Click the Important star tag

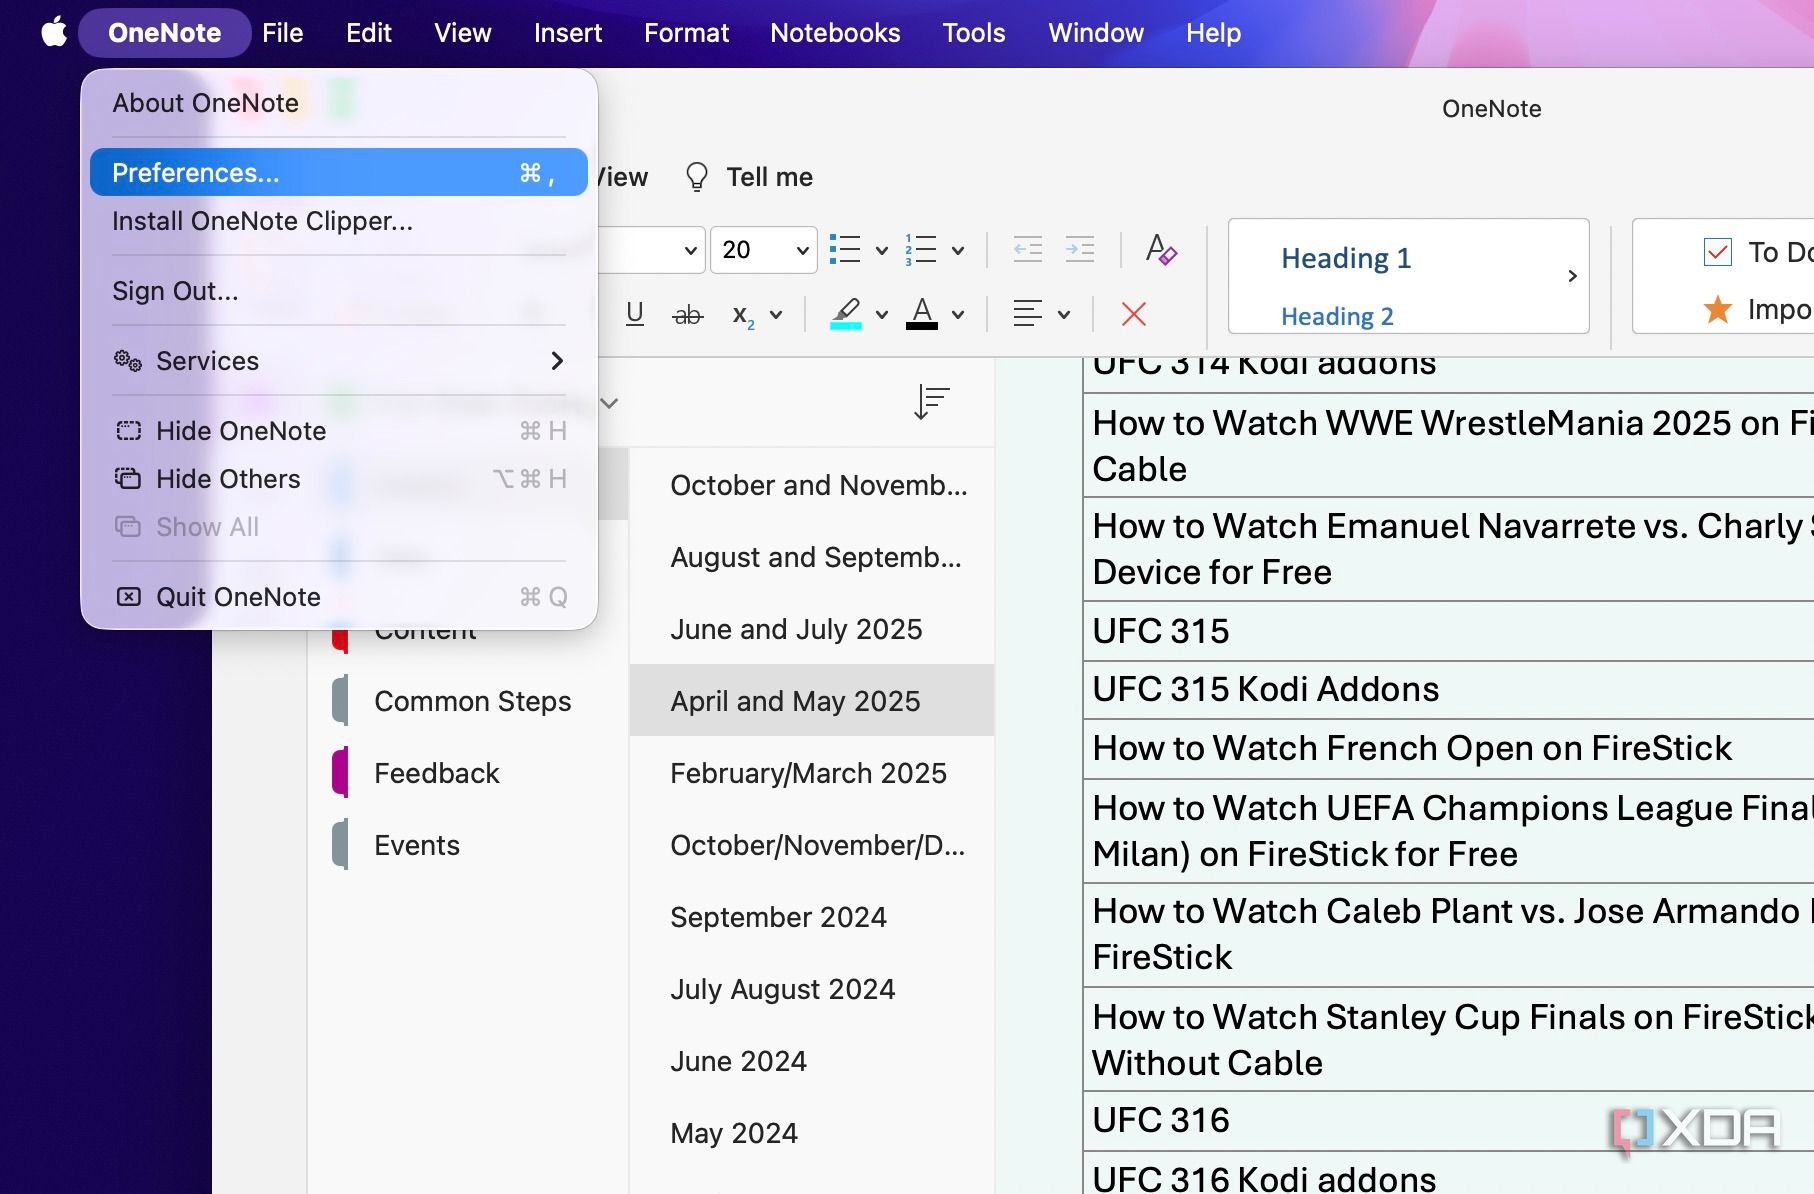(1718, 310)
